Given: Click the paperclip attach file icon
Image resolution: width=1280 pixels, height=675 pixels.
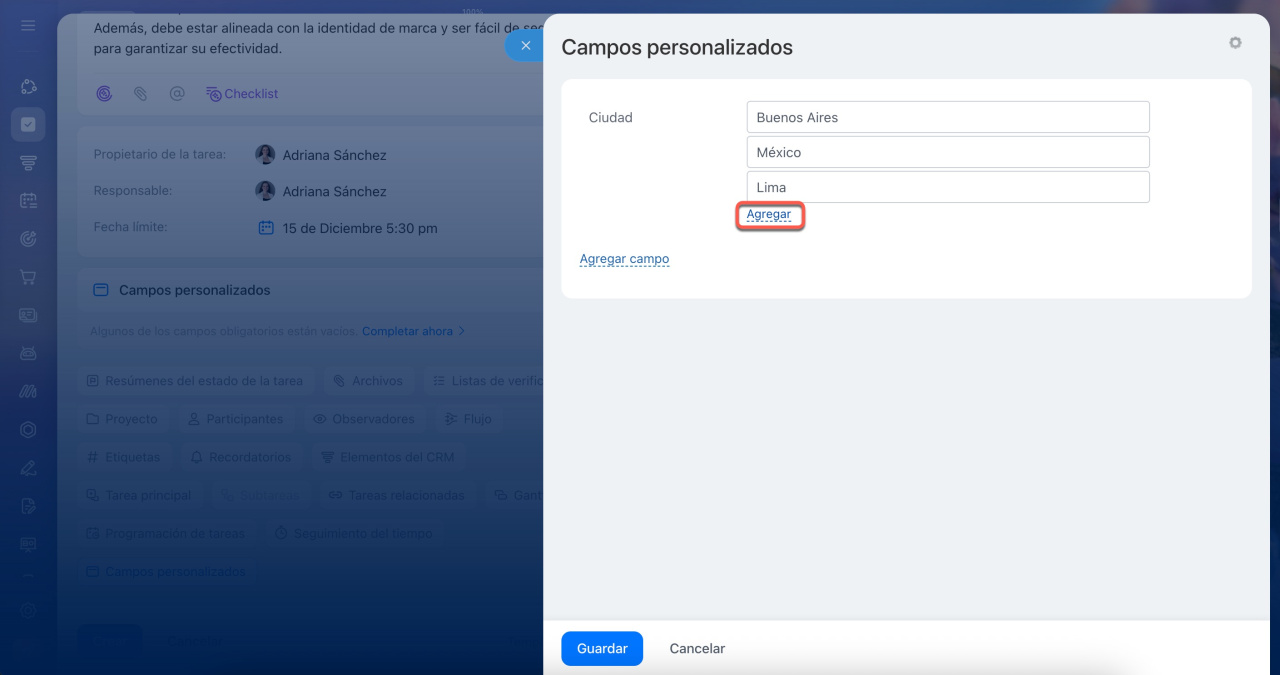Looking at the screenshot, I should 141,94.
